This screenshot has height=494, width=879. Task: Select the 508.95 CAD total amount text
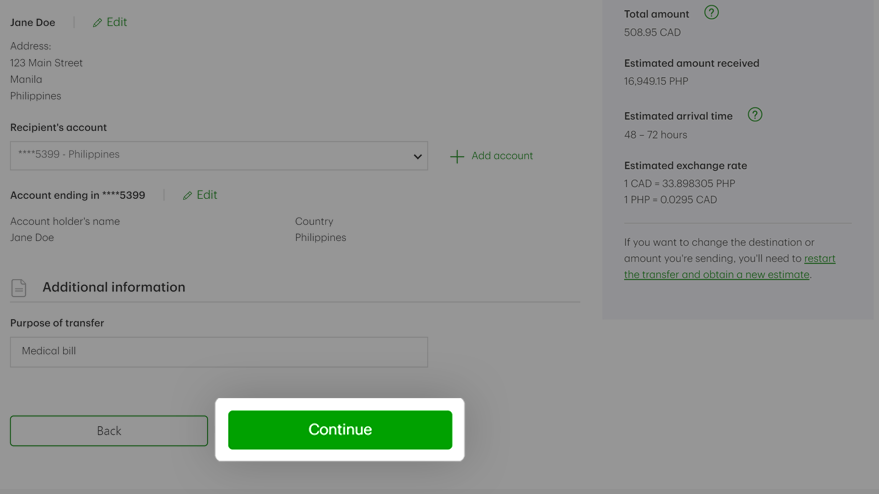click(x=653, y=33)
